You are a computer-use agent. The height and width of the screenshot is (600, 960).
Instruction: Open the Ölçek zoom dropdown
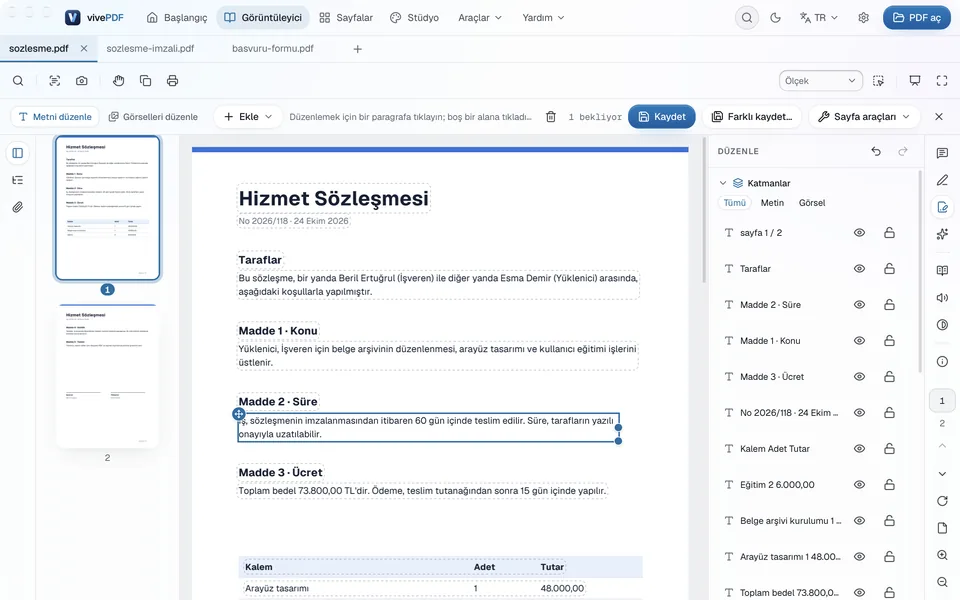tap(820, 81)
